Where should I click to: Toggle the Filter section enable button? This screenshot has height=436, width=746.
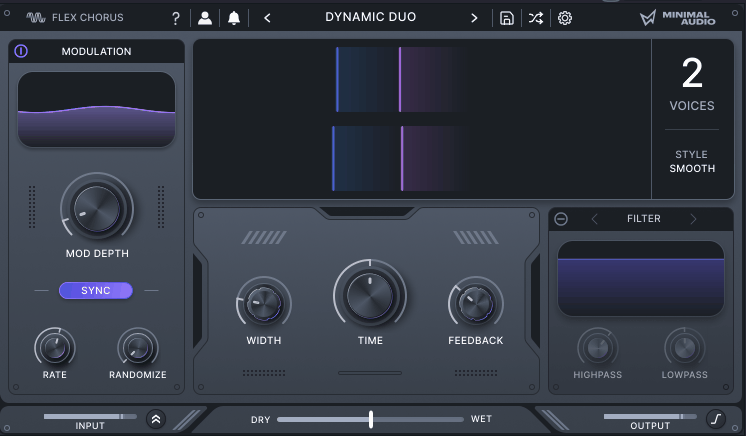tap(561, 219)
